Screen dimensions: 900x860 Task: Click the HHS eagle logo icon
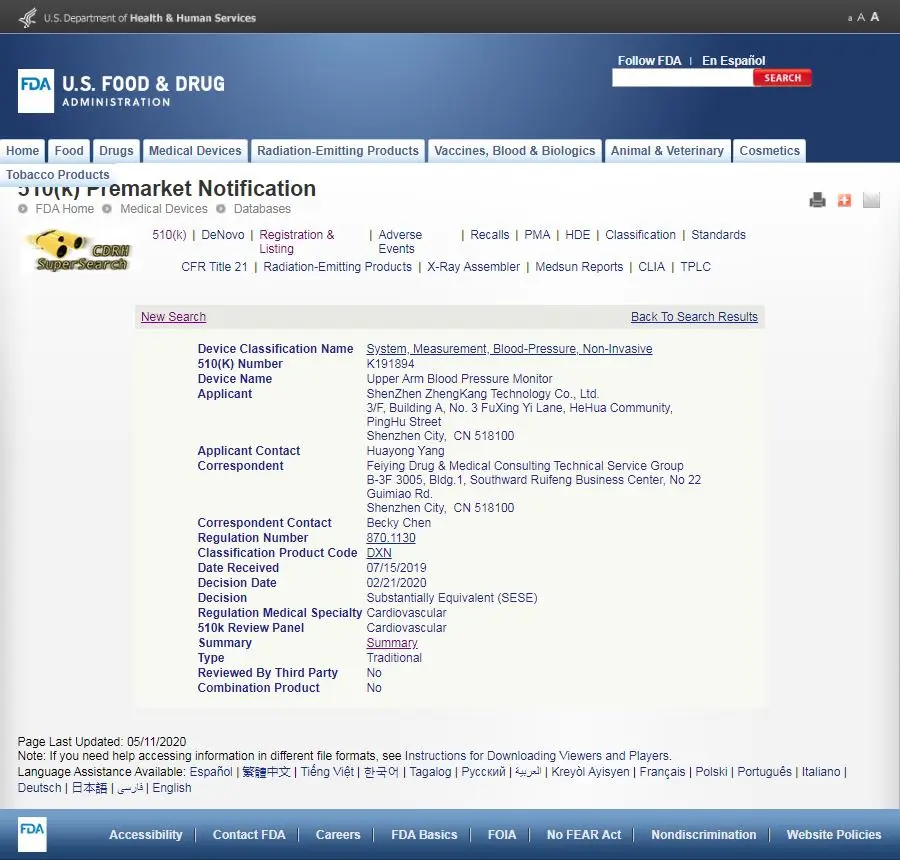coord(28,18)
